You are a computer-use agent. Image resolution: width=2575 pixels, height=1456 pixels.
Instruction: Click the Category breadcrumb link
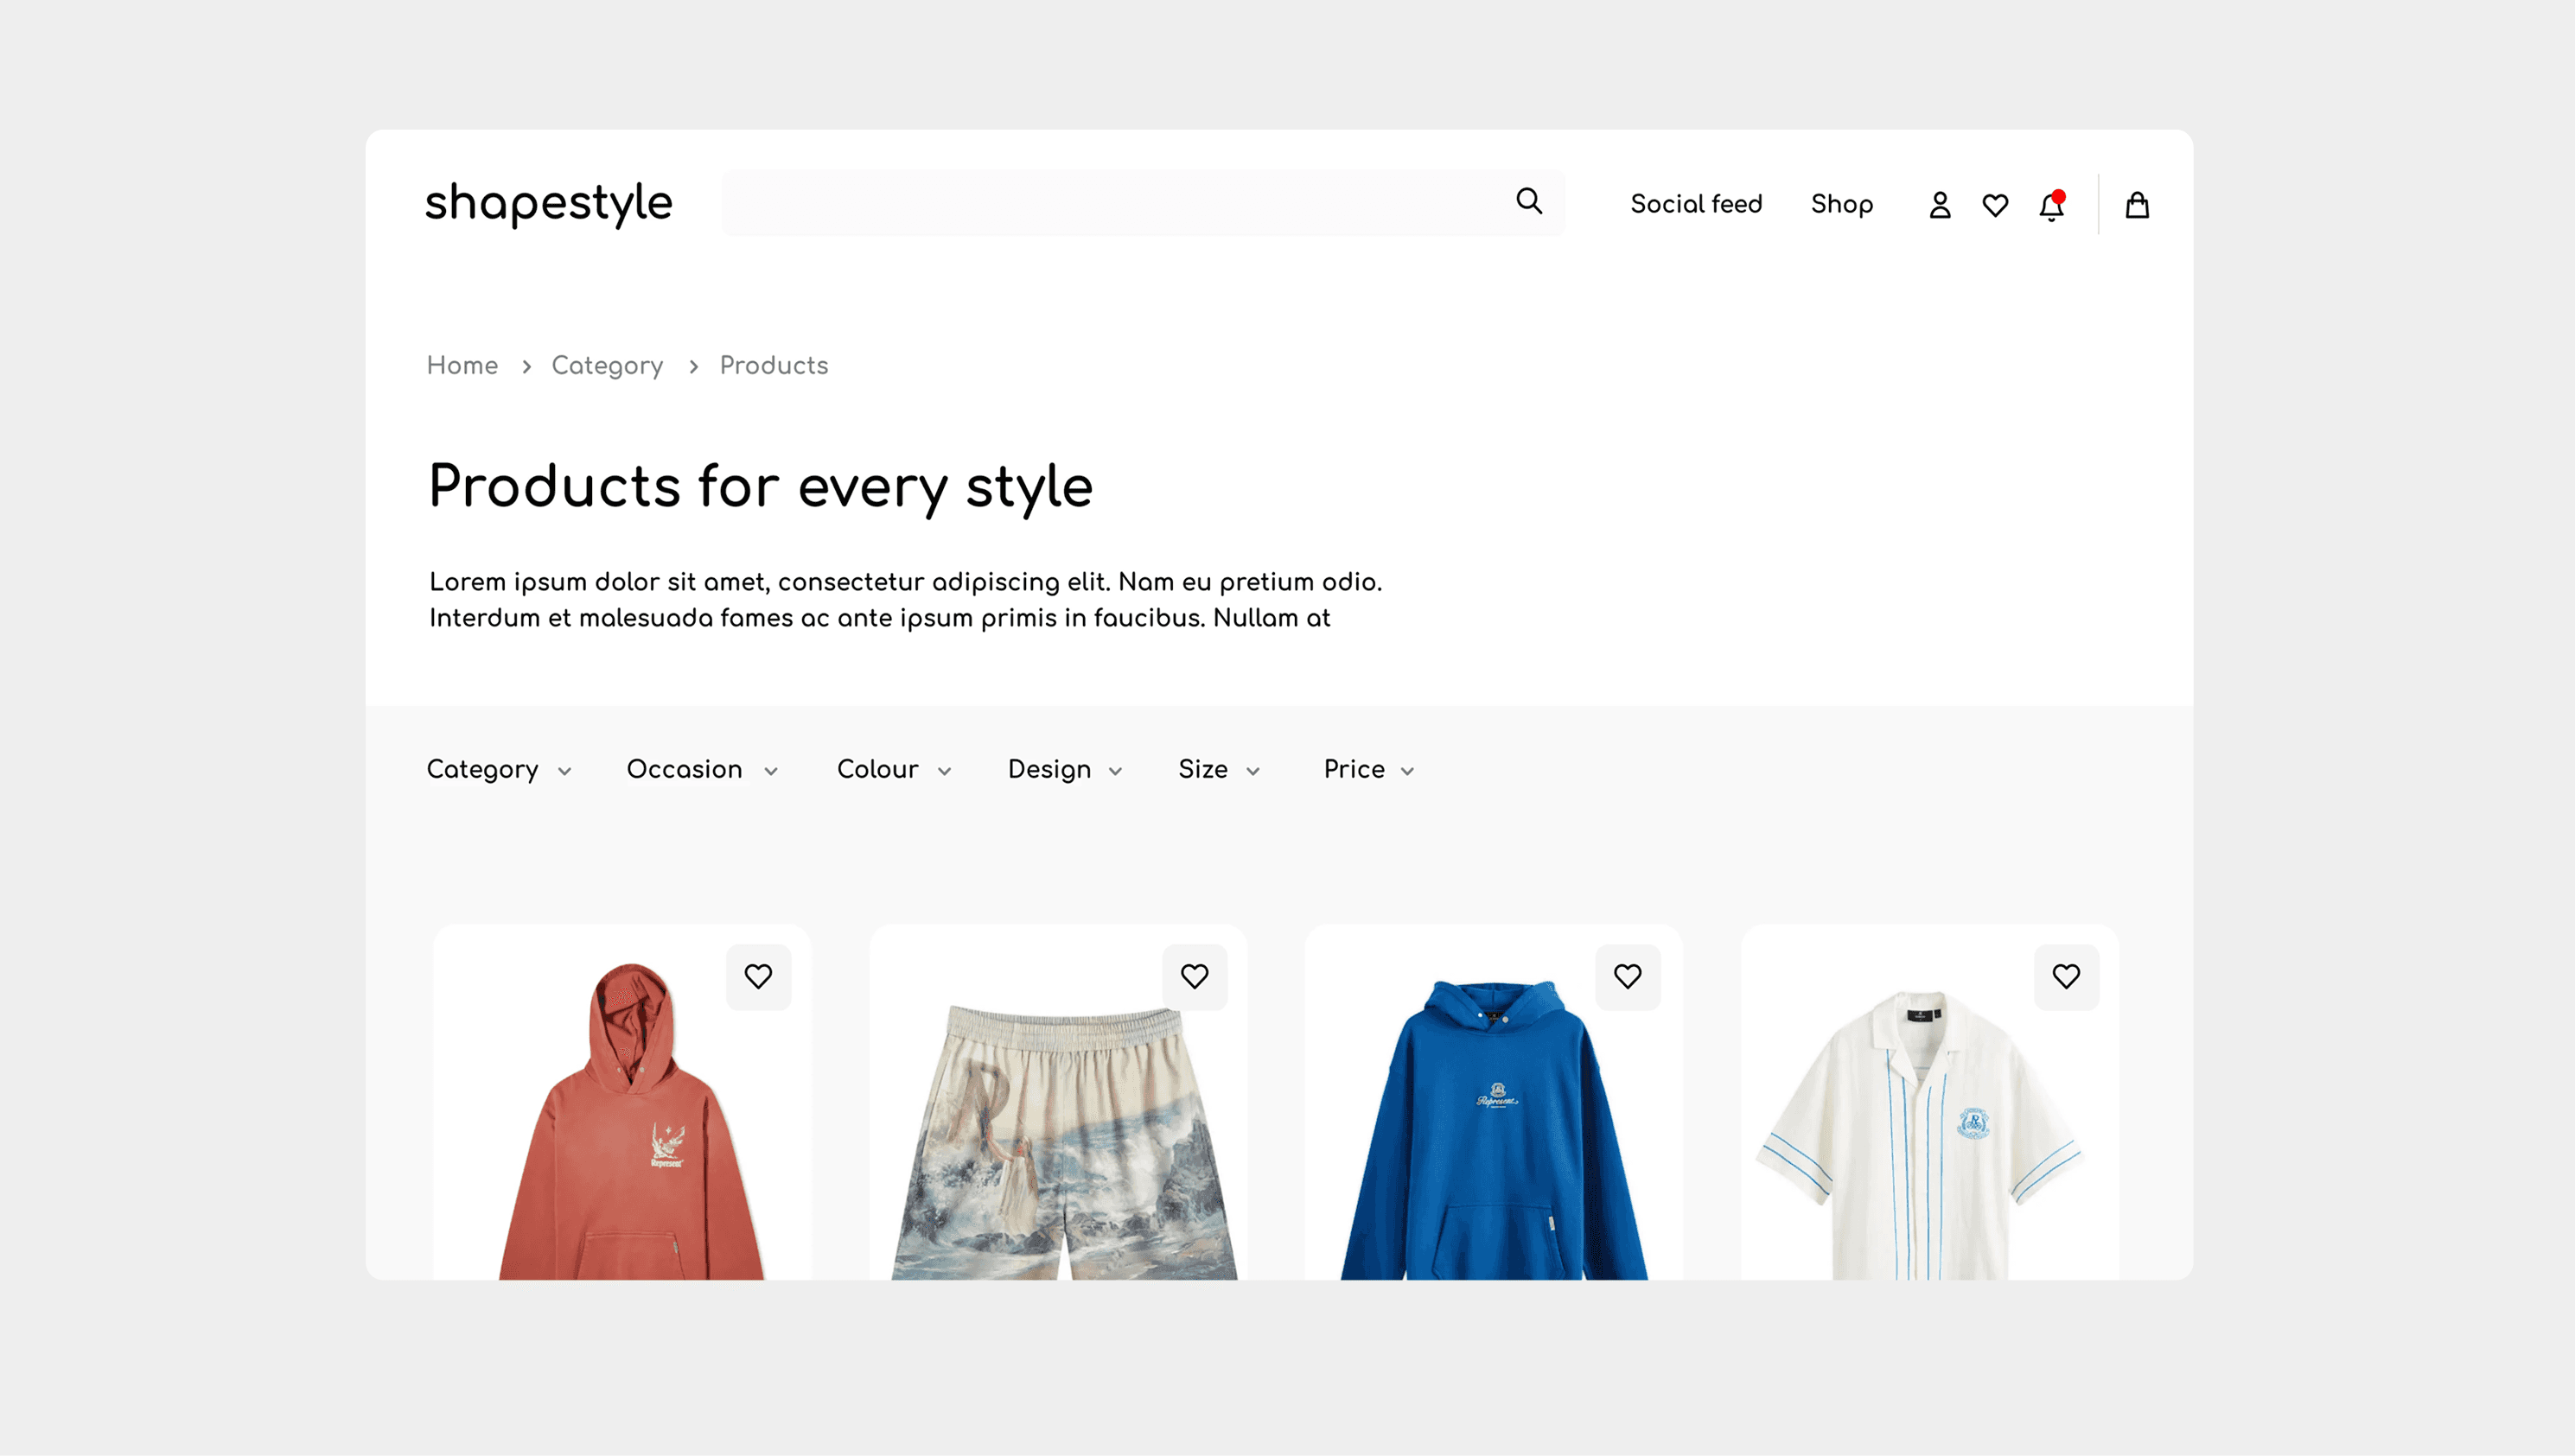point(607,365)
